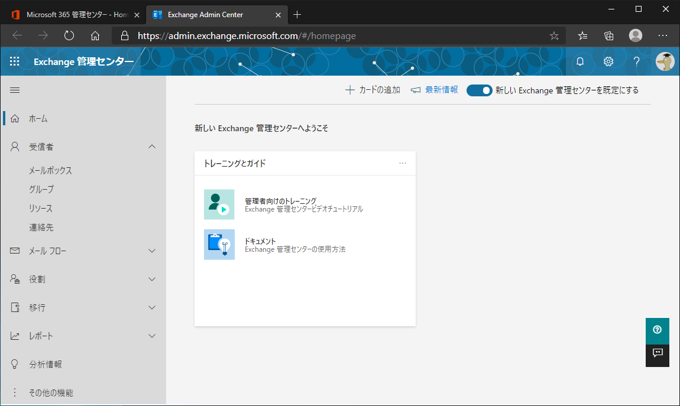Screen dimensions: 680x406
Task: Select 連絡先 in navigation
Action: point(41,227)
